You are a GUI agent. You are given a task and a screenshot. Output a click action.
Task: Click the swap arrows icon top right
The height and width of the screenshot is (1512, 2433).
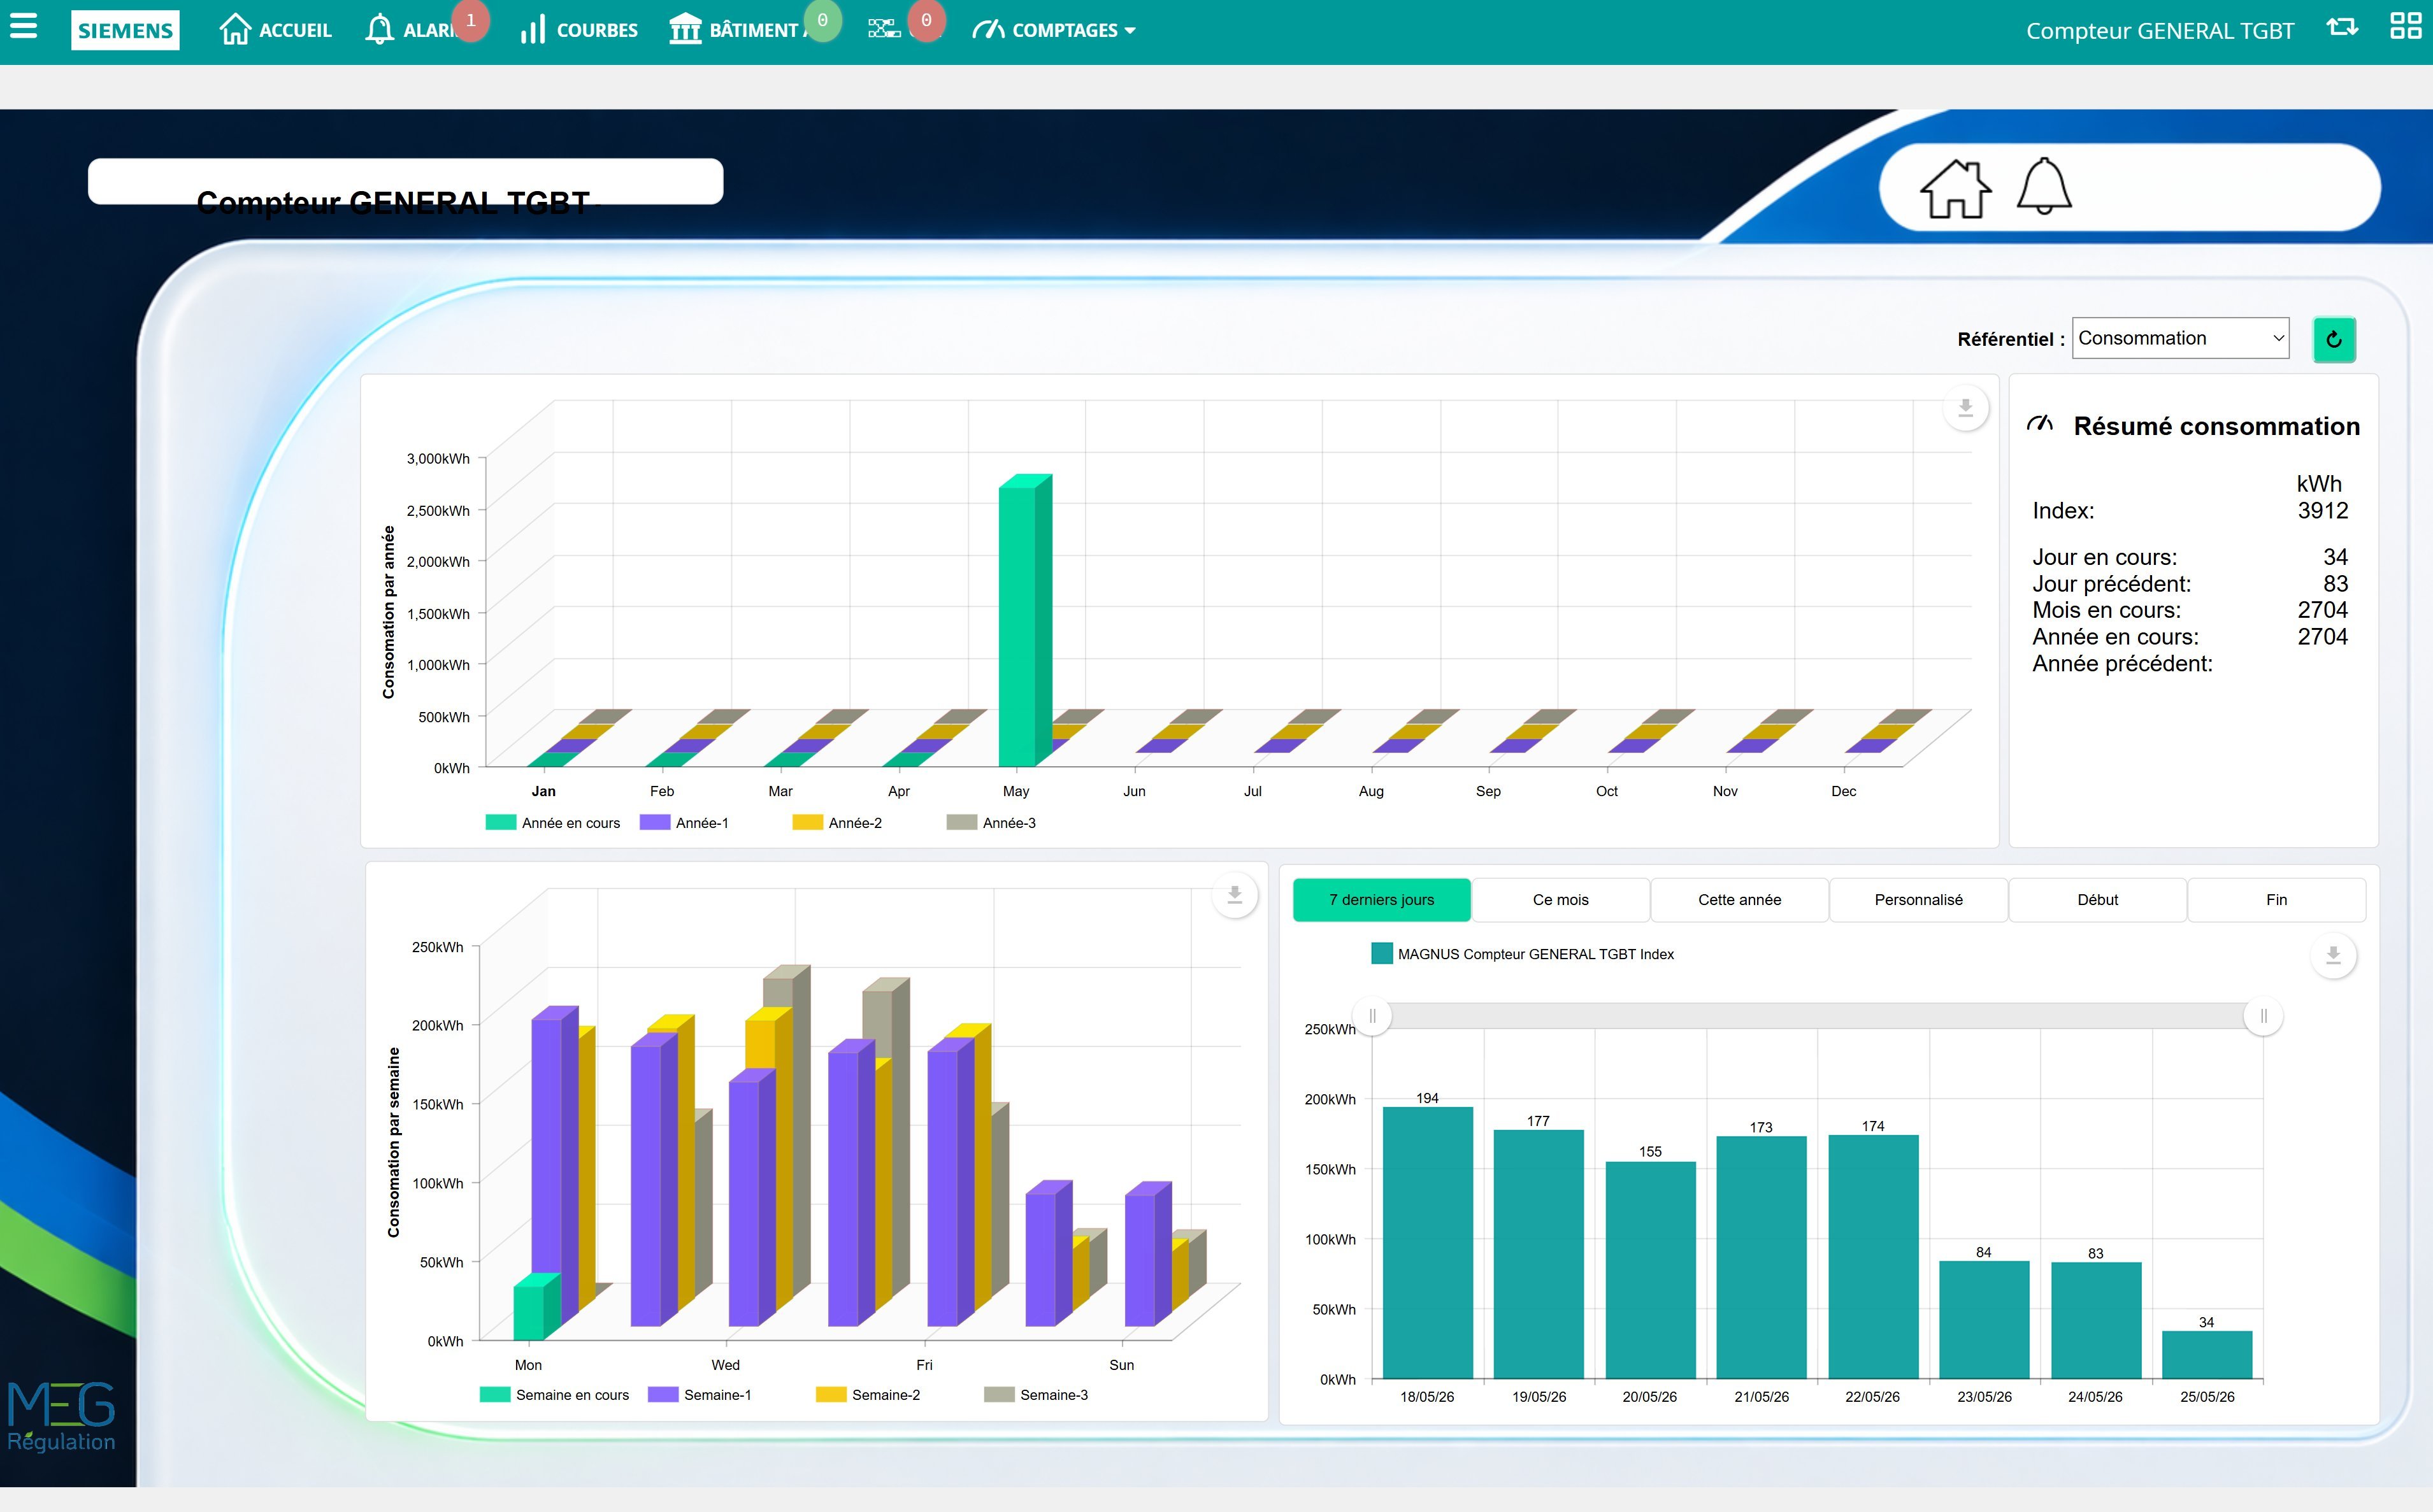2342,27
